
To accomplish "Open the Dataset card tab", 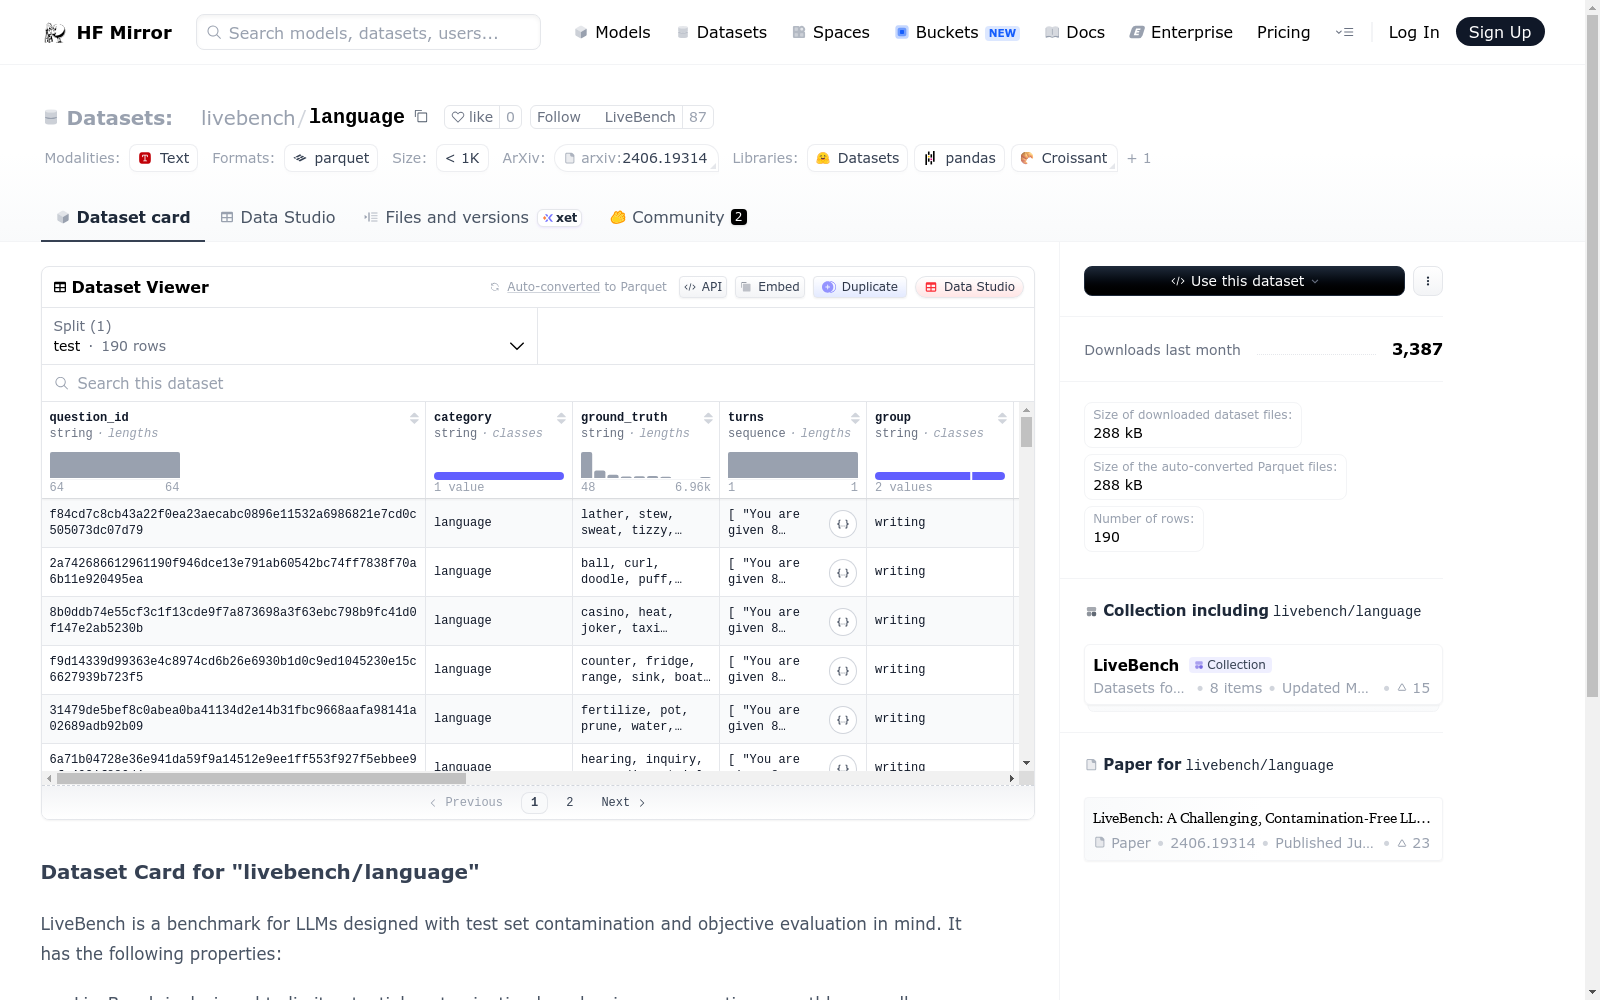I will tap(123, 217).
